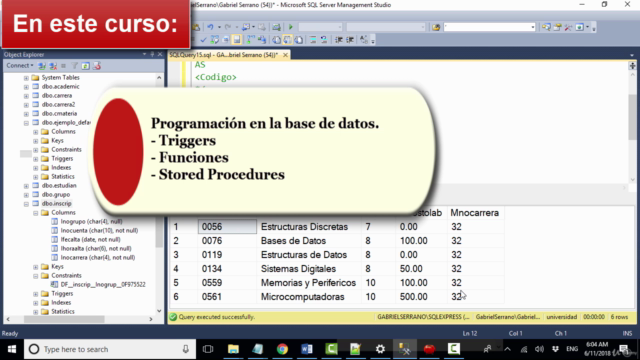Open the Object Explorer window position dropdown
The height and width of the screenshot is (360, 640).
click(144, 54)
